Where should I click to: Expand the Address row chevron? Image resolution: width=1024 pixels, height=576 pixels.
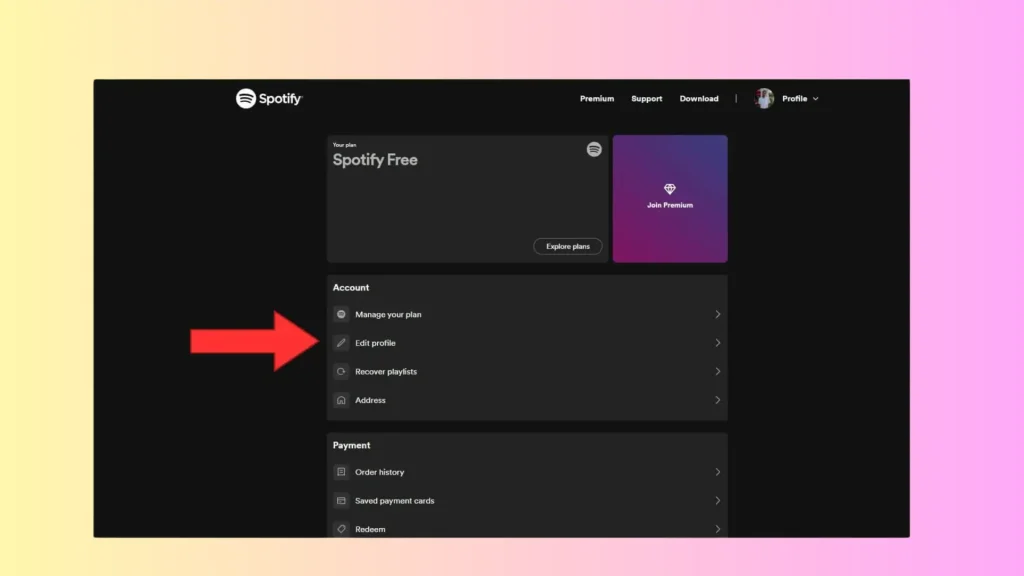coord(717,400)
